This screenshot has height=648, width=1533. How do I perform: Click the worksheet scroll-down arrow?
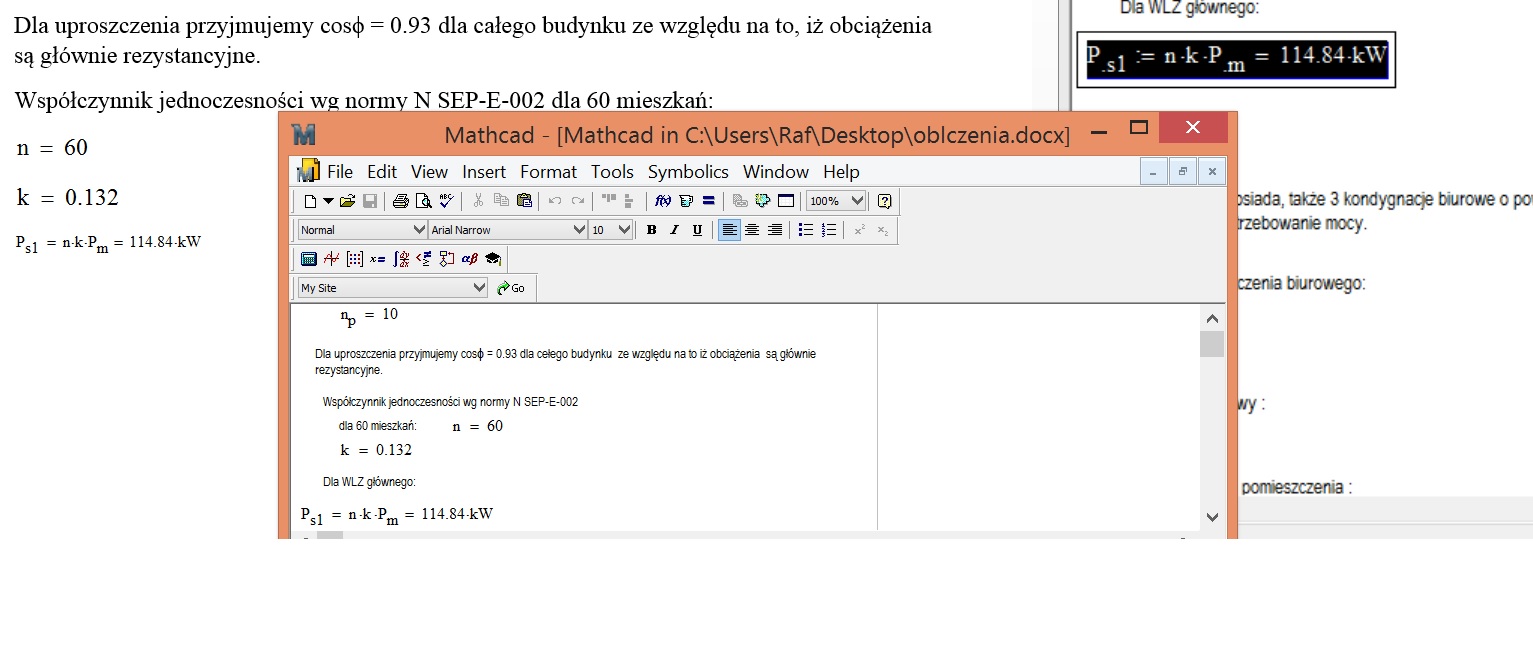1212,517
